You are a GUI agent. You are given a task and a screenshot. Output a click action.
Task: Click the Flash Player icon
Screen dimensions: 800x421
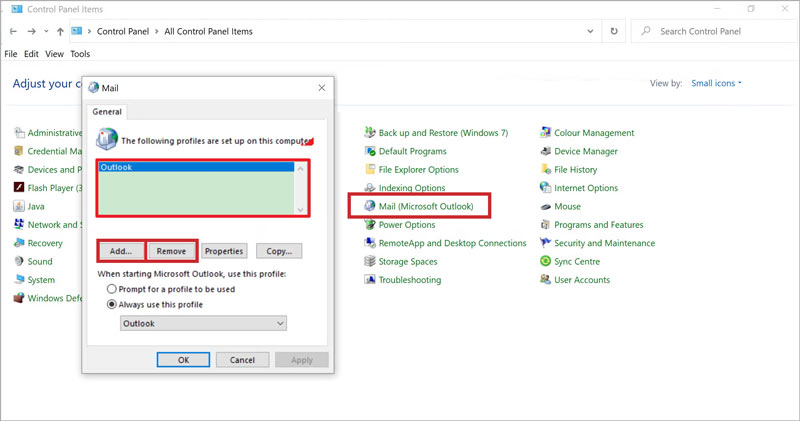point(19,187)
